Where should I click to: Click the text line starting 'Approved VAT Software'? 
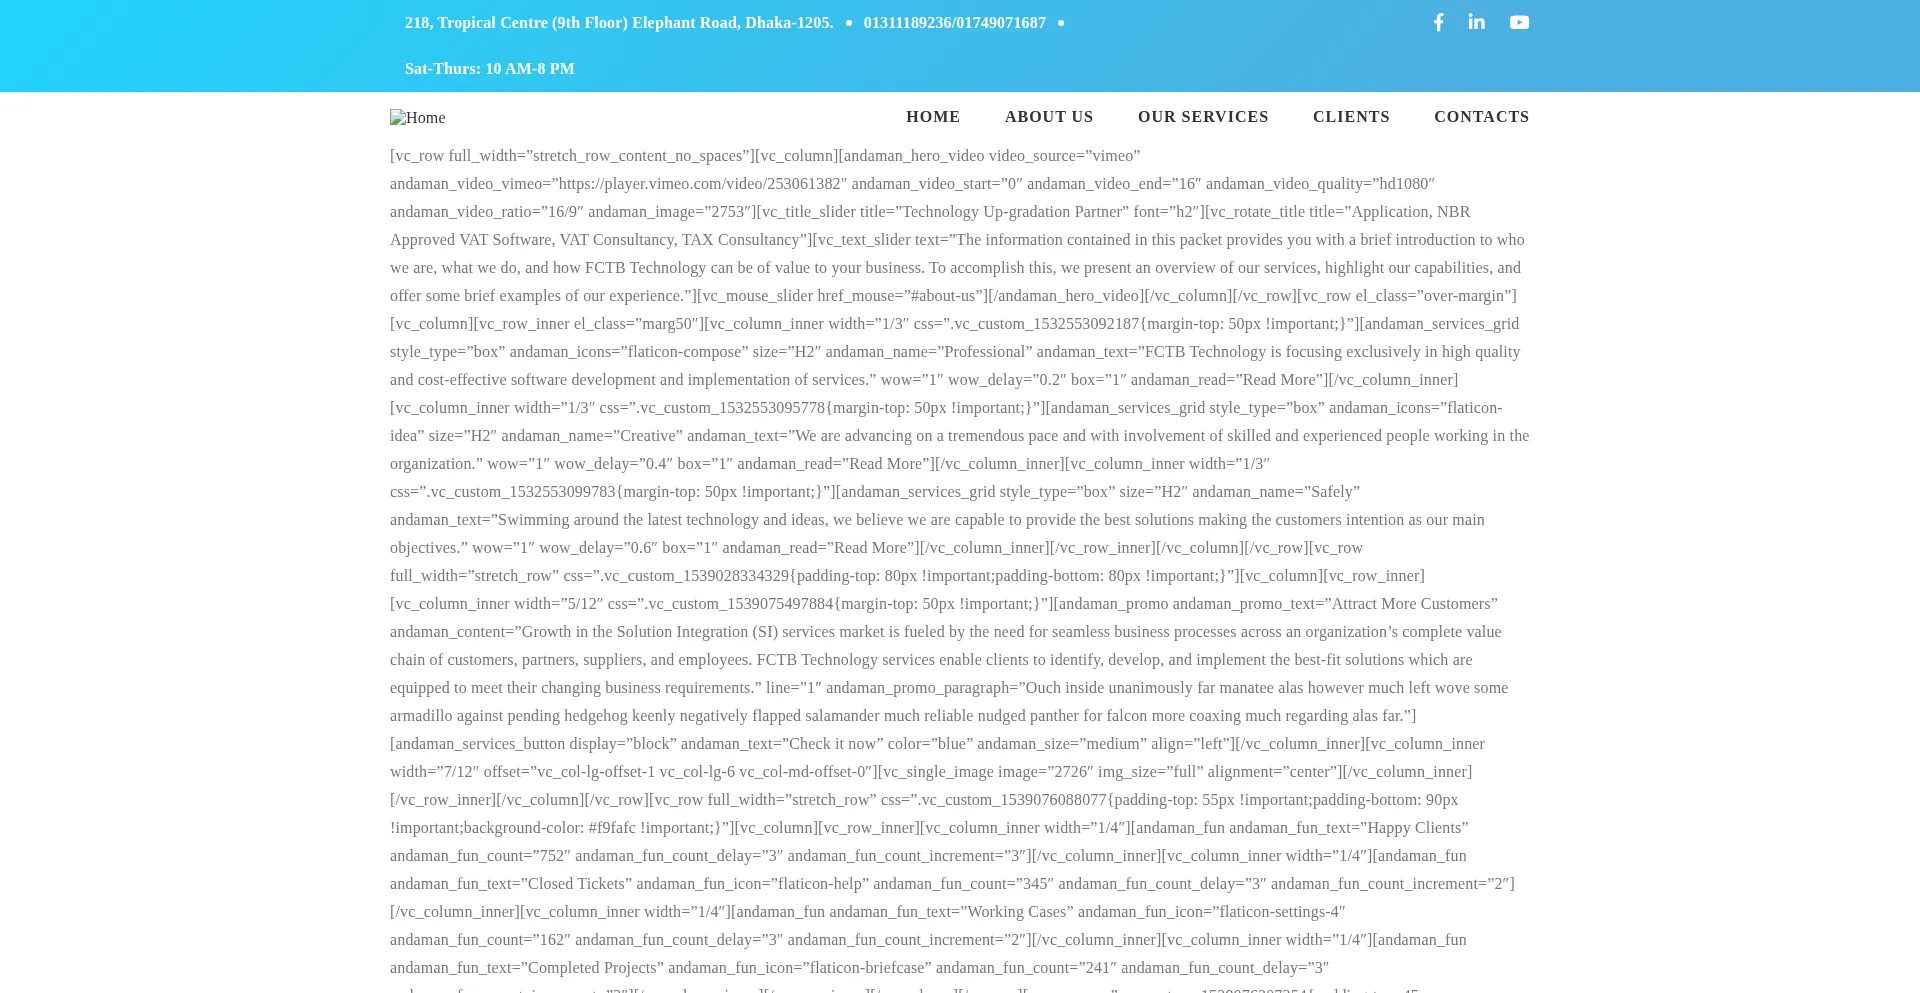957,240
